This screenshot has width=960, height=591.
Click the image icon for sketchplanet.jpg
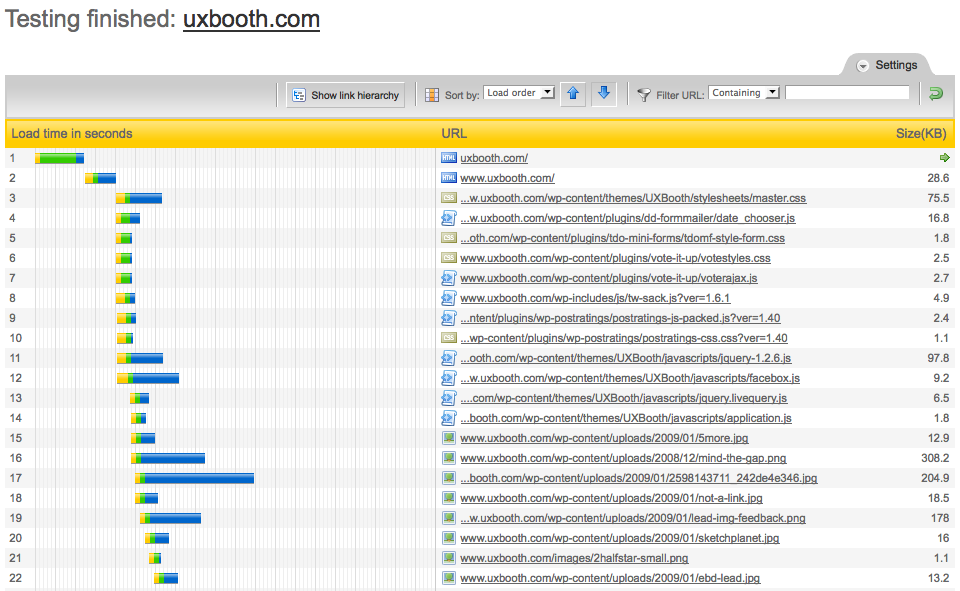pyautogui.click(x=449, y=538)
